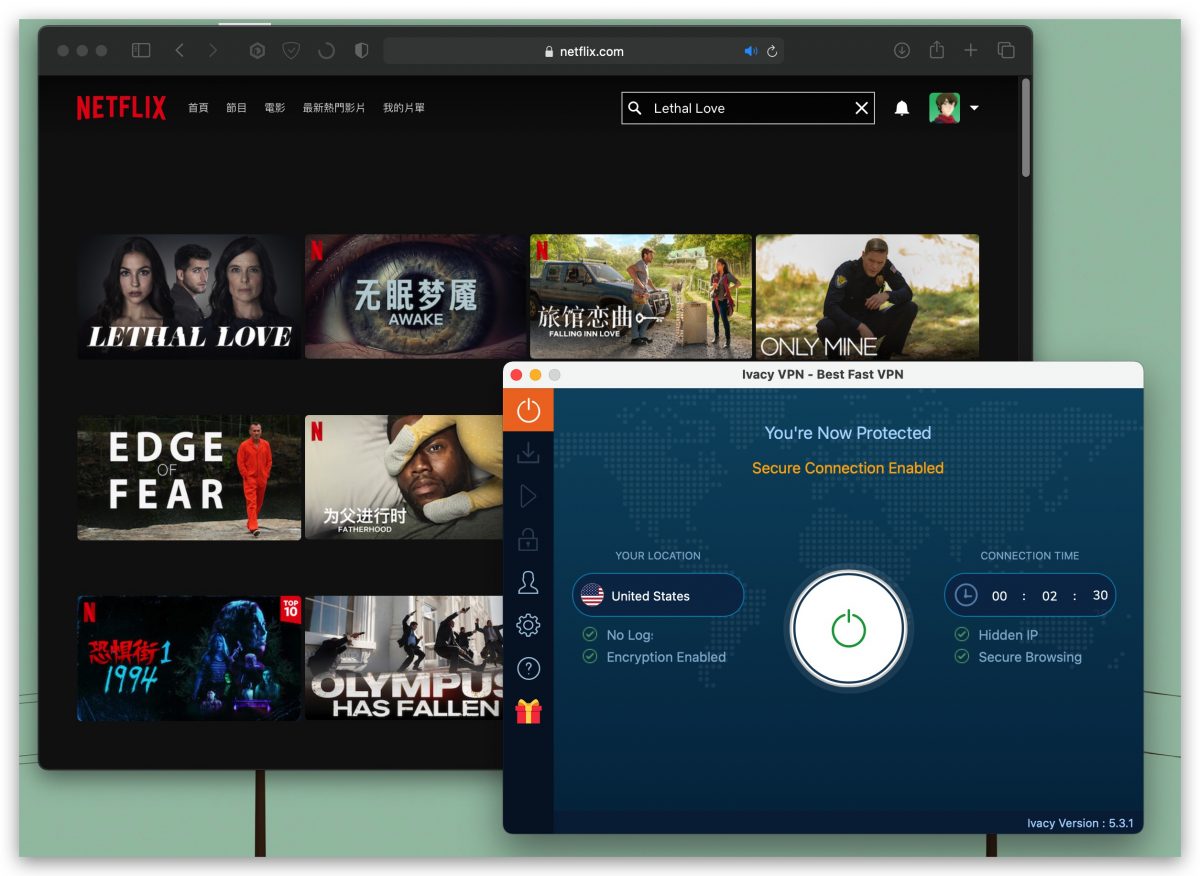Open the Lethal Love thumbnail
1200x876 pixels.
click(189, 296)
